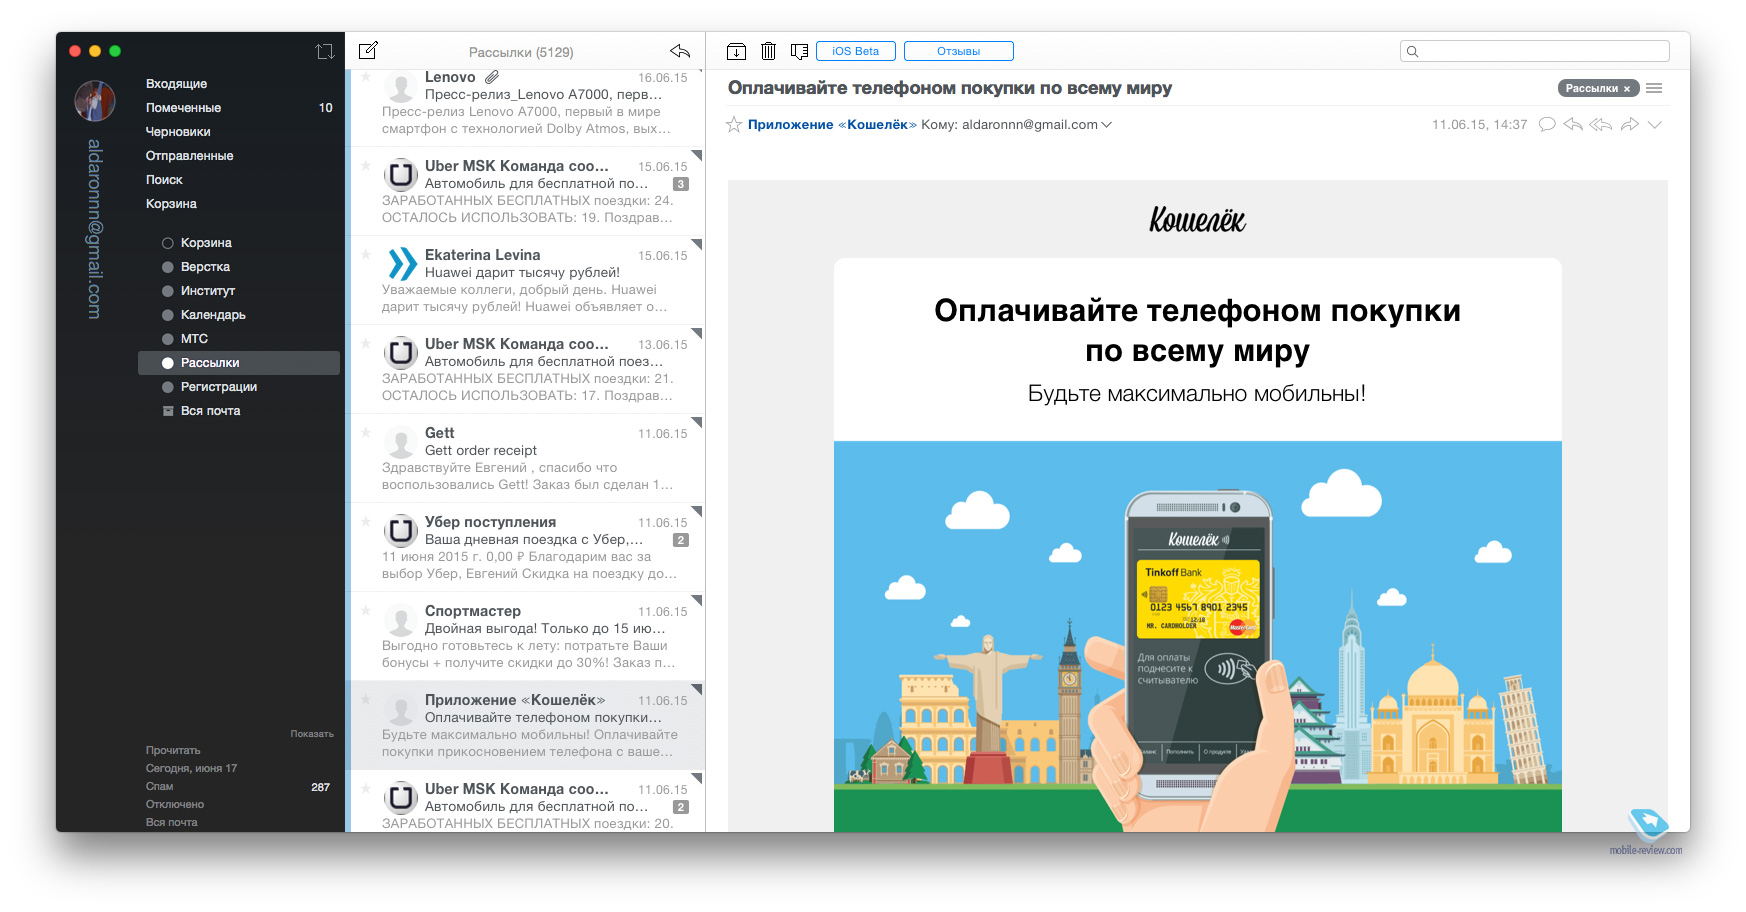Click into the search field at top right

(x=1535, y=51)
